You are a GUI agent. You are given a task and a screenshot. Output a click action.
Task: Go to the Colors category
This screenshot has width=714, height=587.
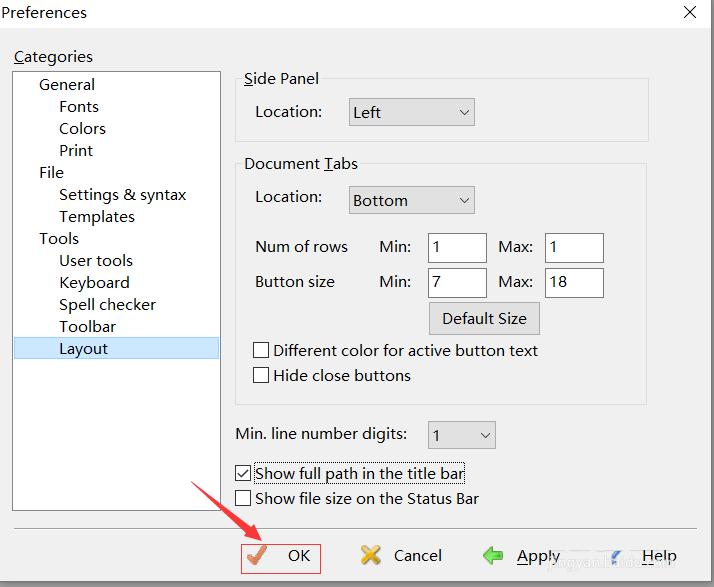pos(82,129)
